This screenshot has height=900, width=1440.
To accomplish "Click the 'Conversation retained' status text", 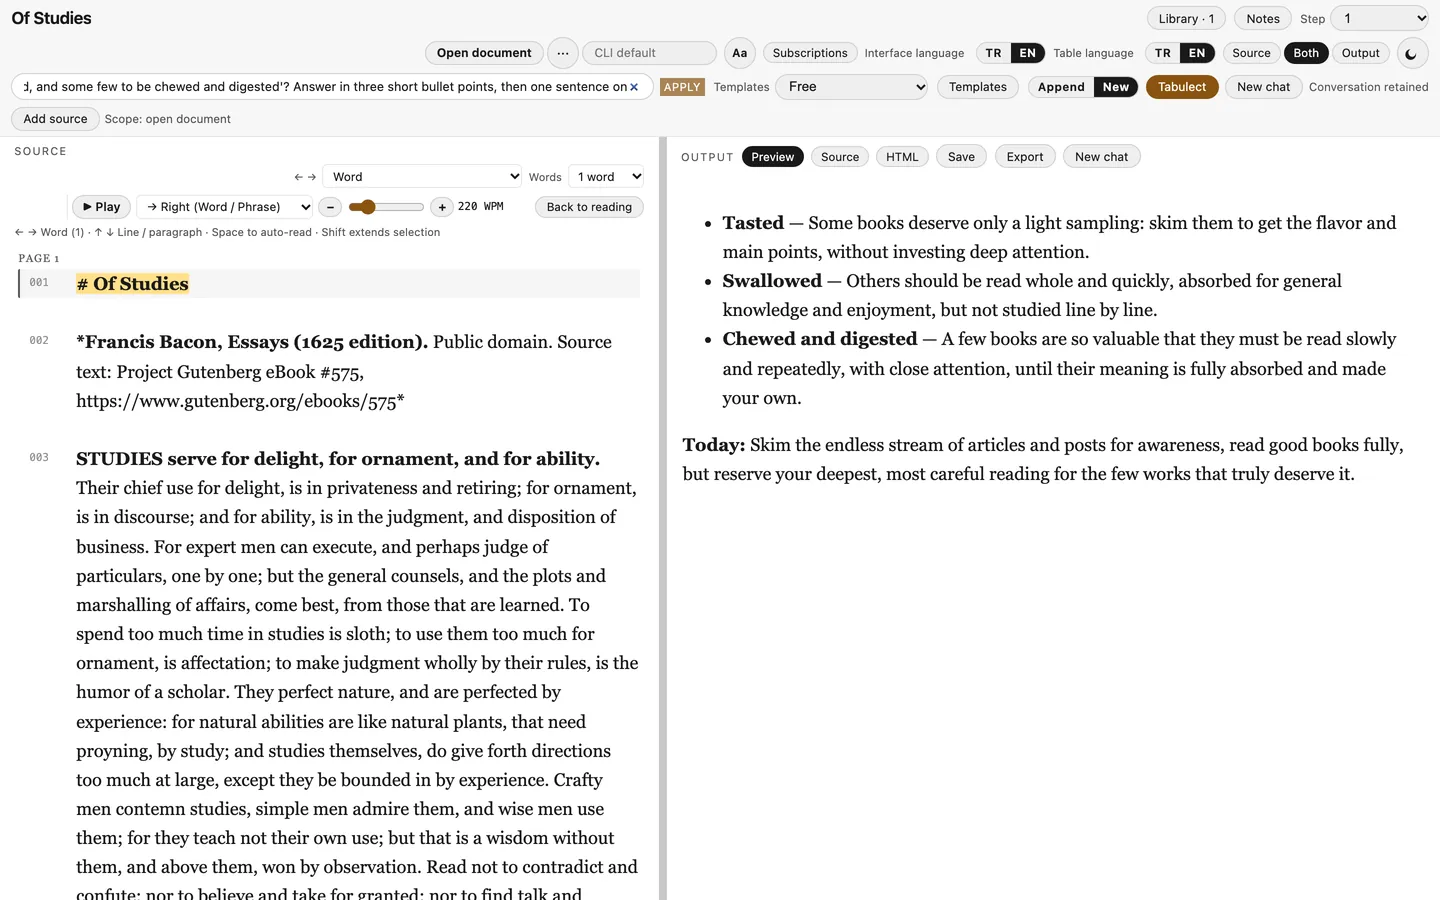I will click(1368, 87).
